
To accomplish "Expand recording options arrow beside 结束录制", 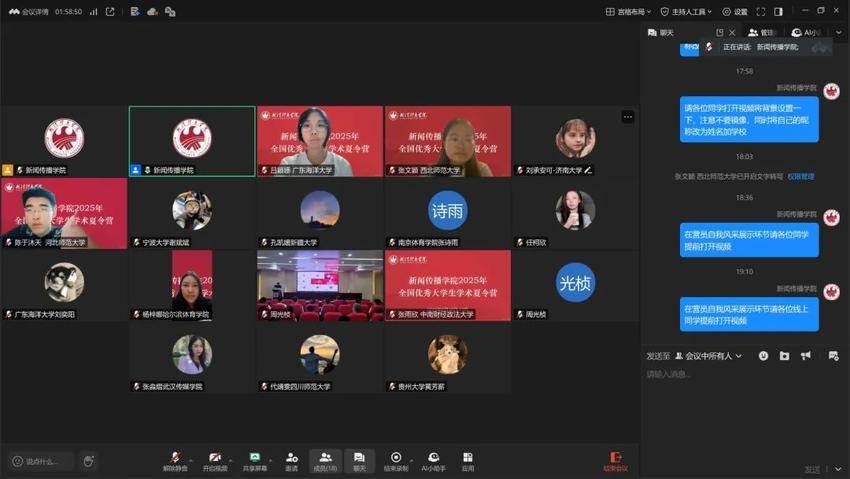I will coord(411,461).
